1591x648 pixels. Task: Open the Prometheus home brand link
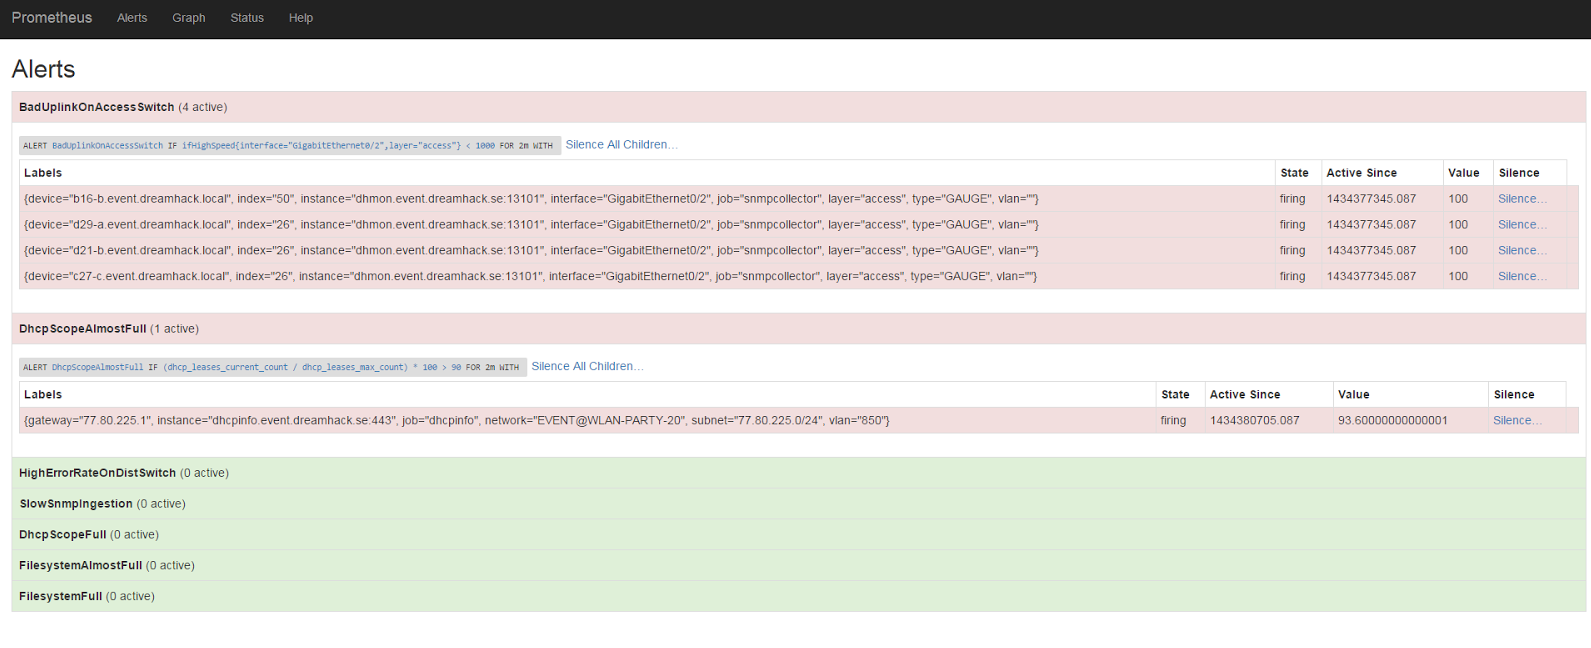point(52,18)
